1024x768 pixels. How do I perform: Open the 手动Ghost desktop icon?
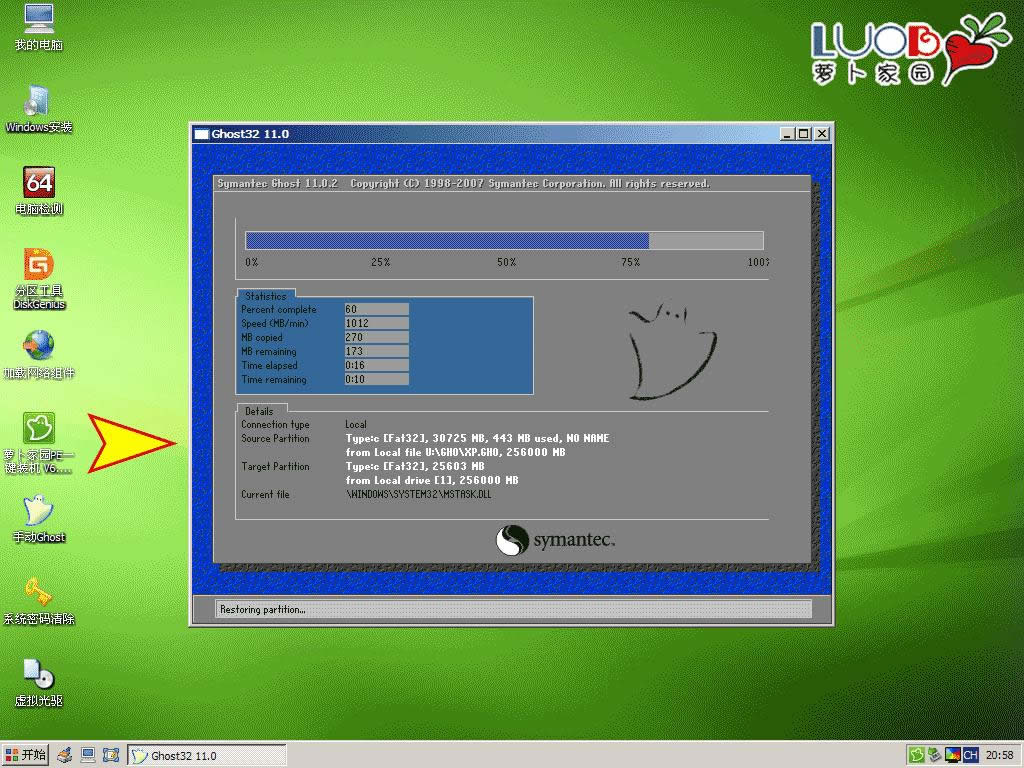coord(39,519)
